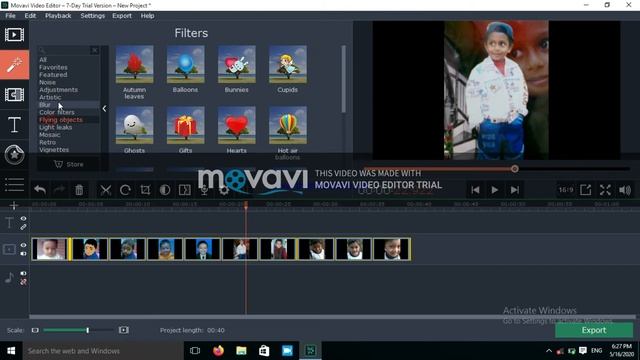This screenshot has width=640, height=360.
Task: Click the filters list vertical scrollbar
Action: 343,79
